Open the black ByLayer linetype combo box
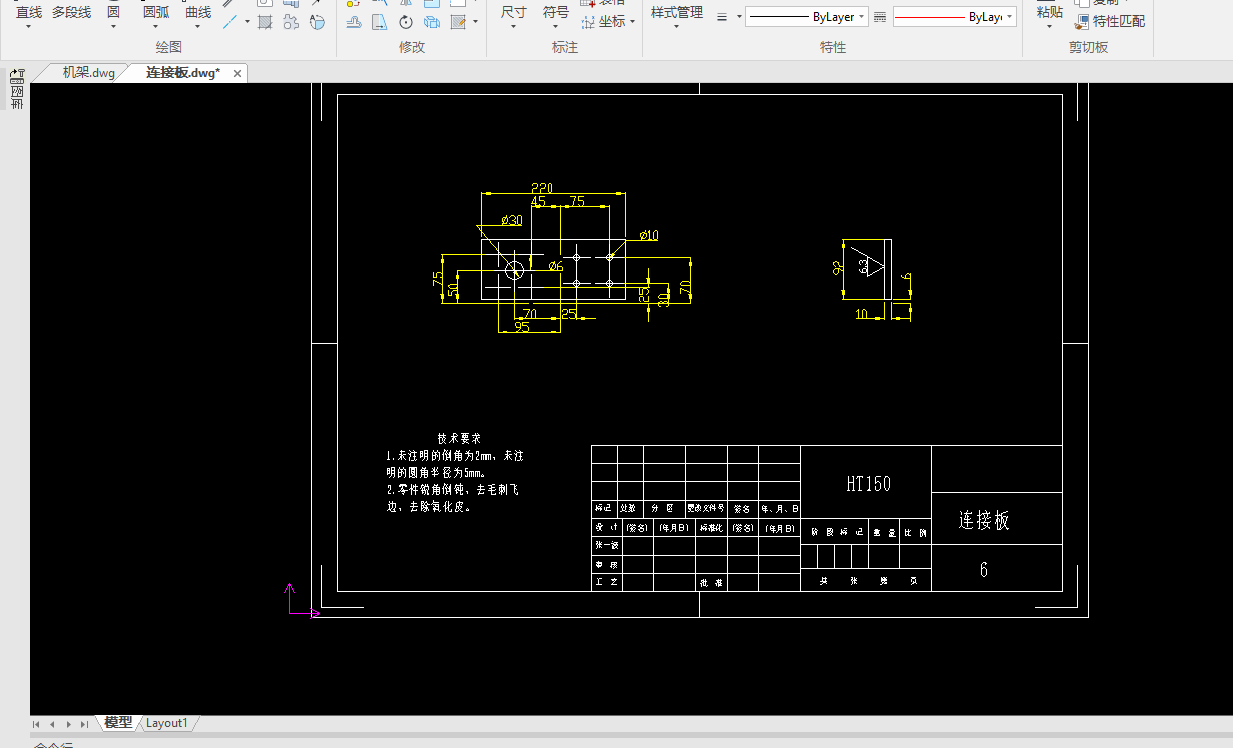The width and height of the screenshot is (1233, 748). click(x=806, y=17)
